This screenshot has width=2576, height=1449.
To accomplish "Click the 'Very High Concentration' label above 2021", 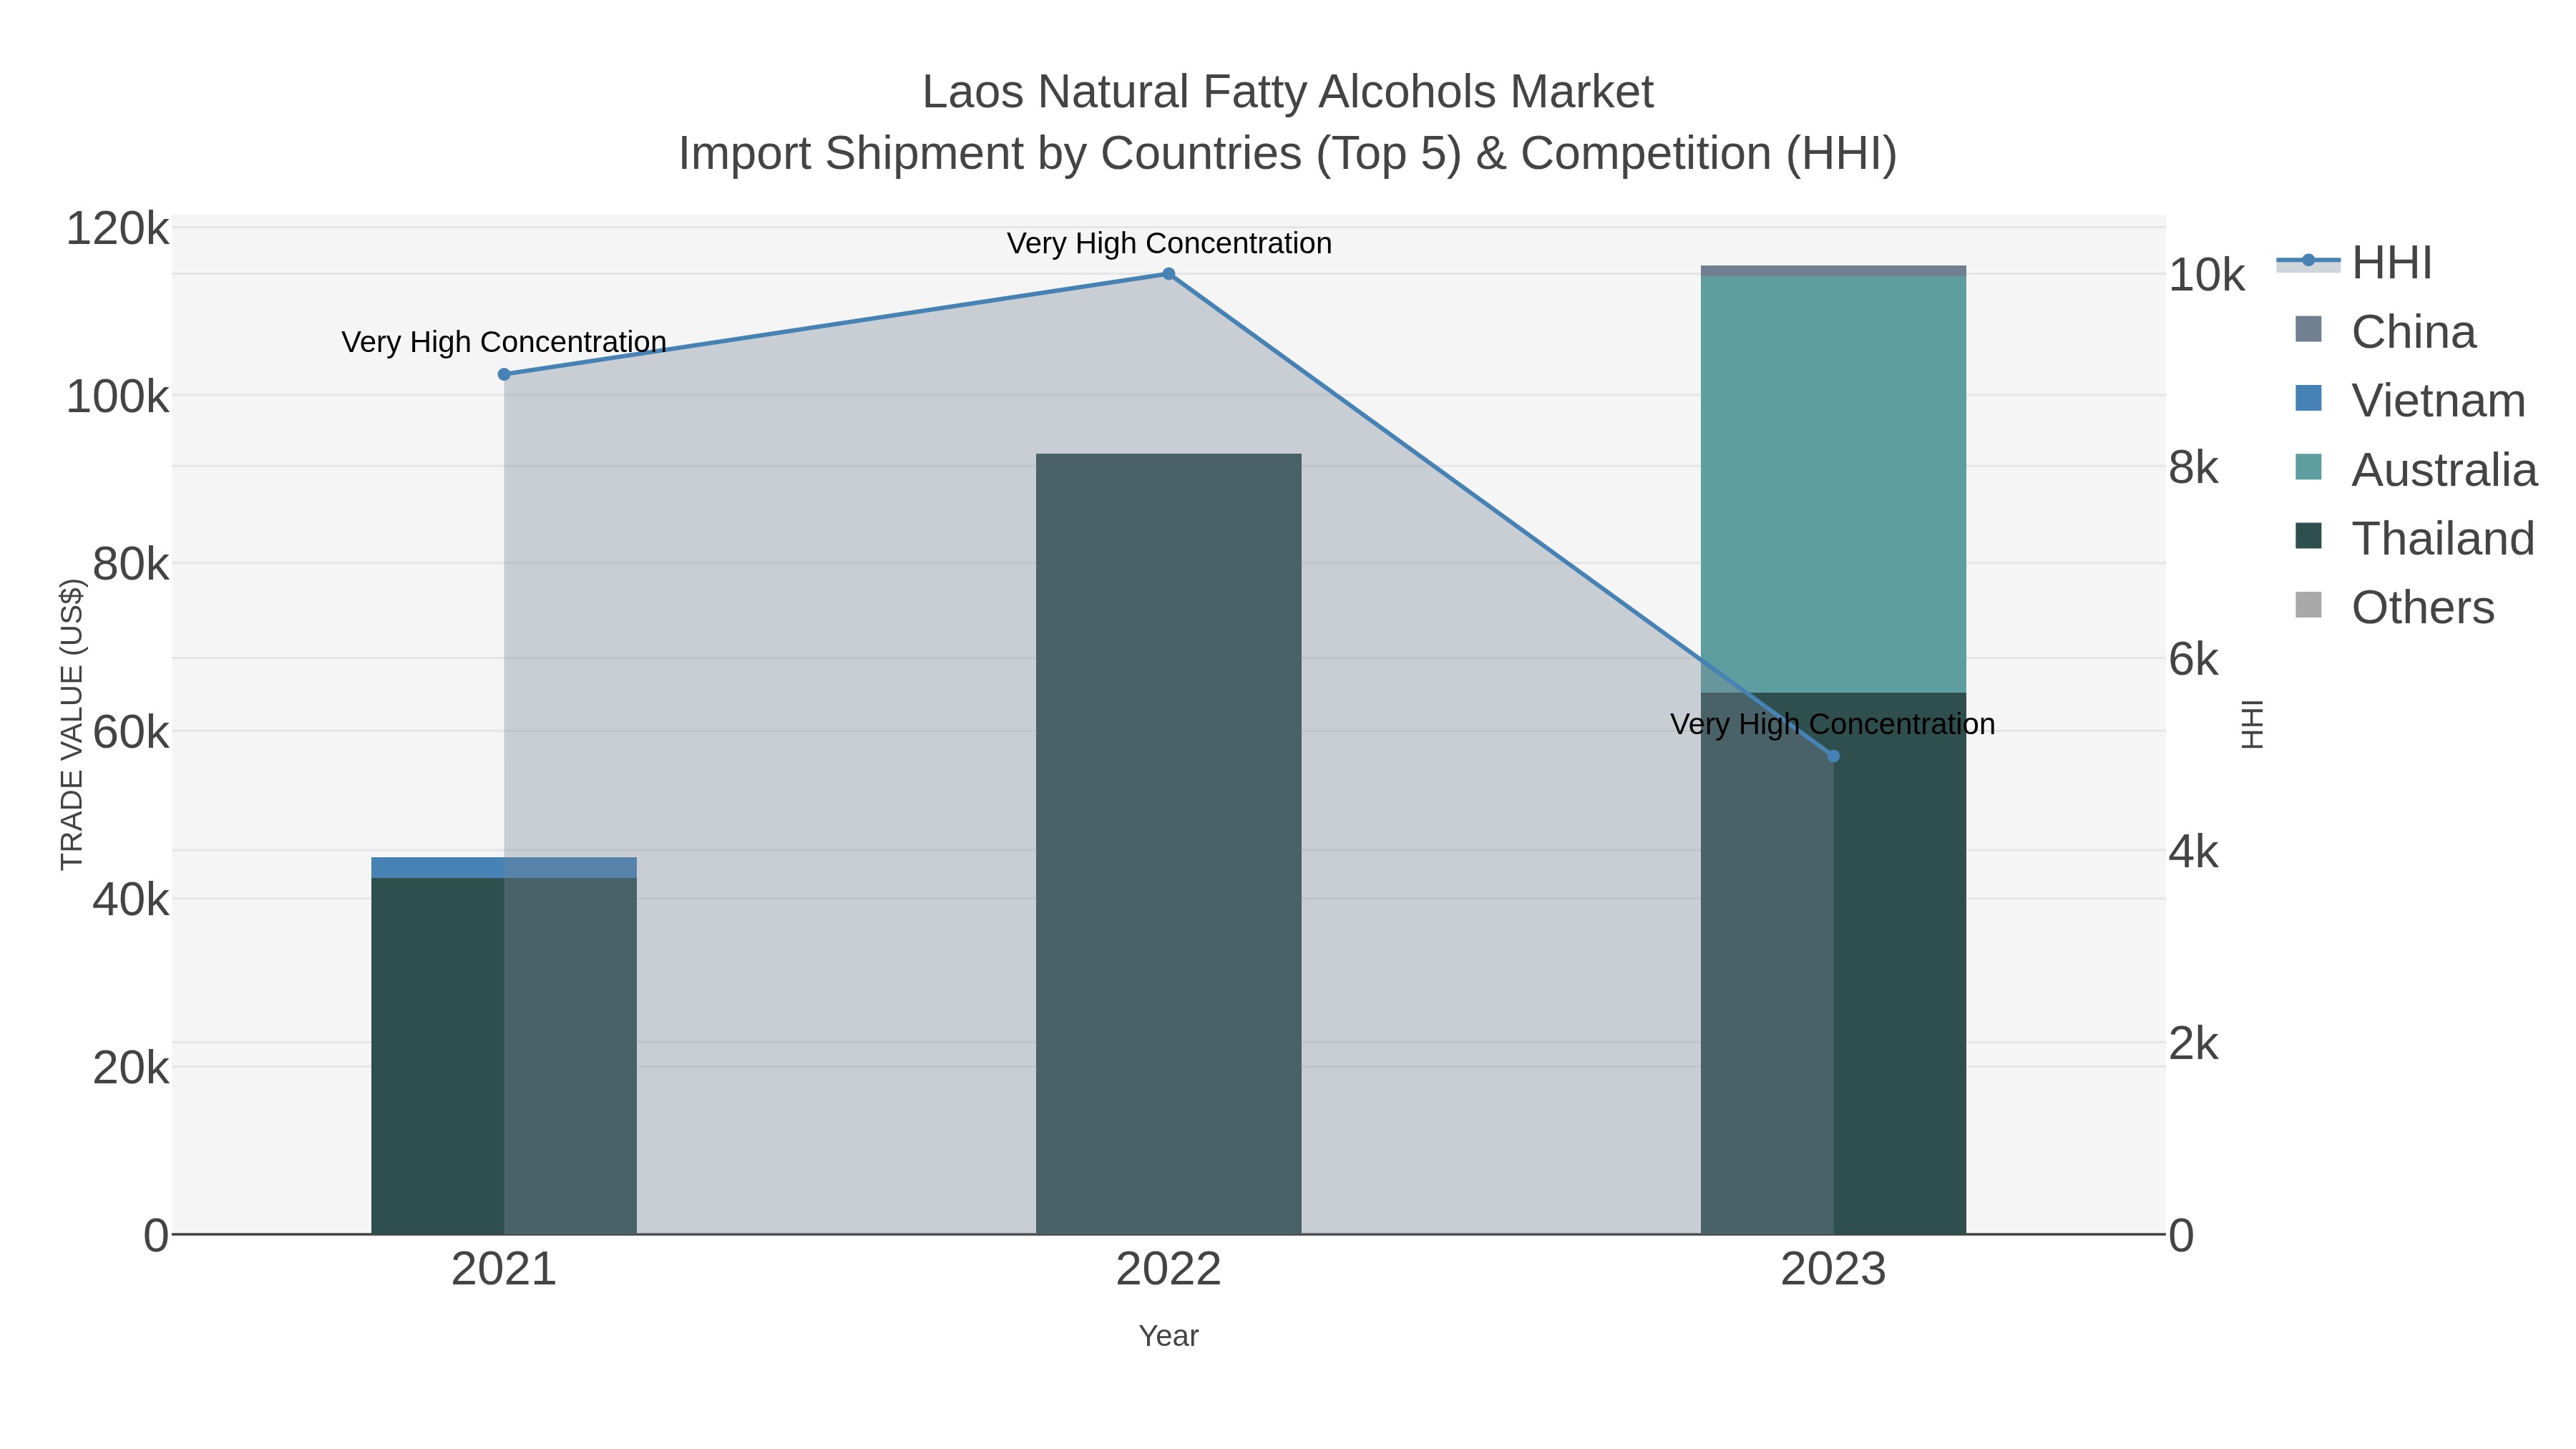I will pos(504,342).
